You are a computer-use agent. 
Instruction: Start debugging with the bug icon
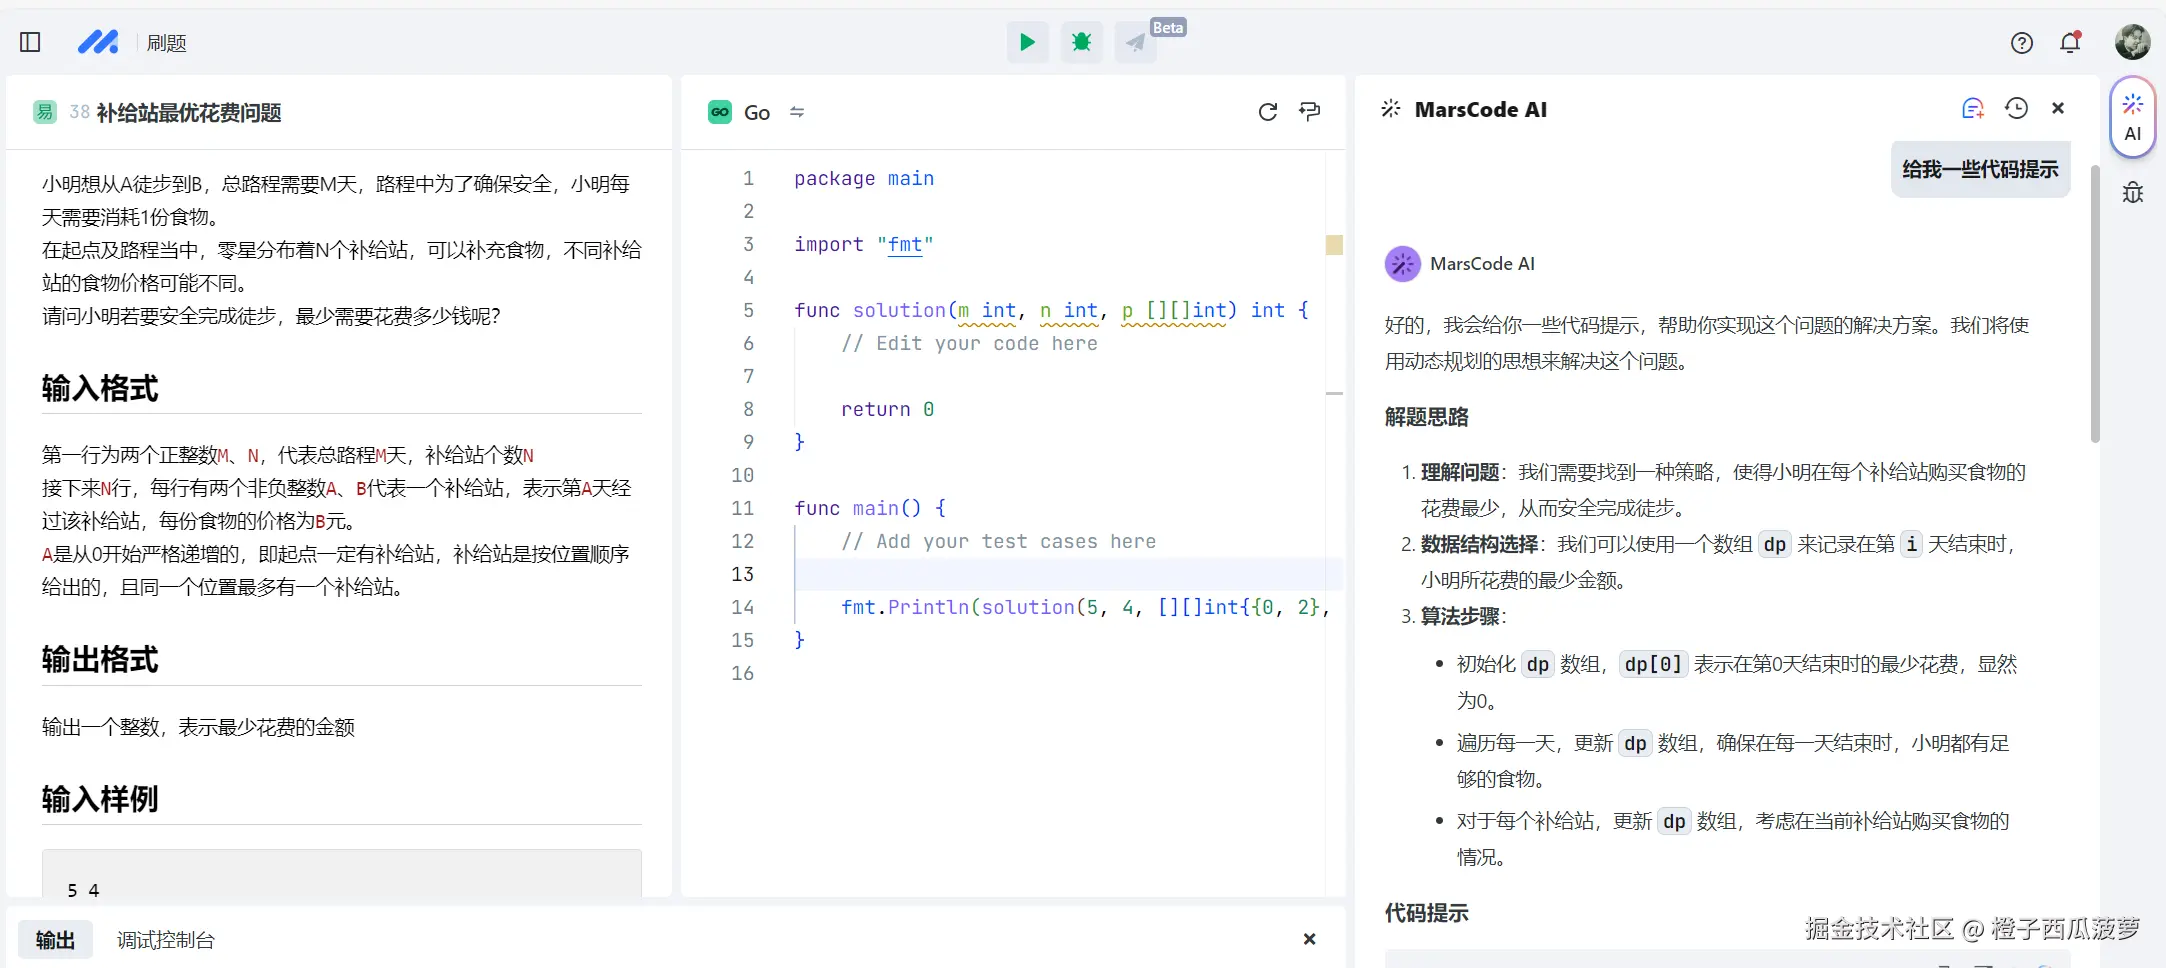click(1081, 42)
